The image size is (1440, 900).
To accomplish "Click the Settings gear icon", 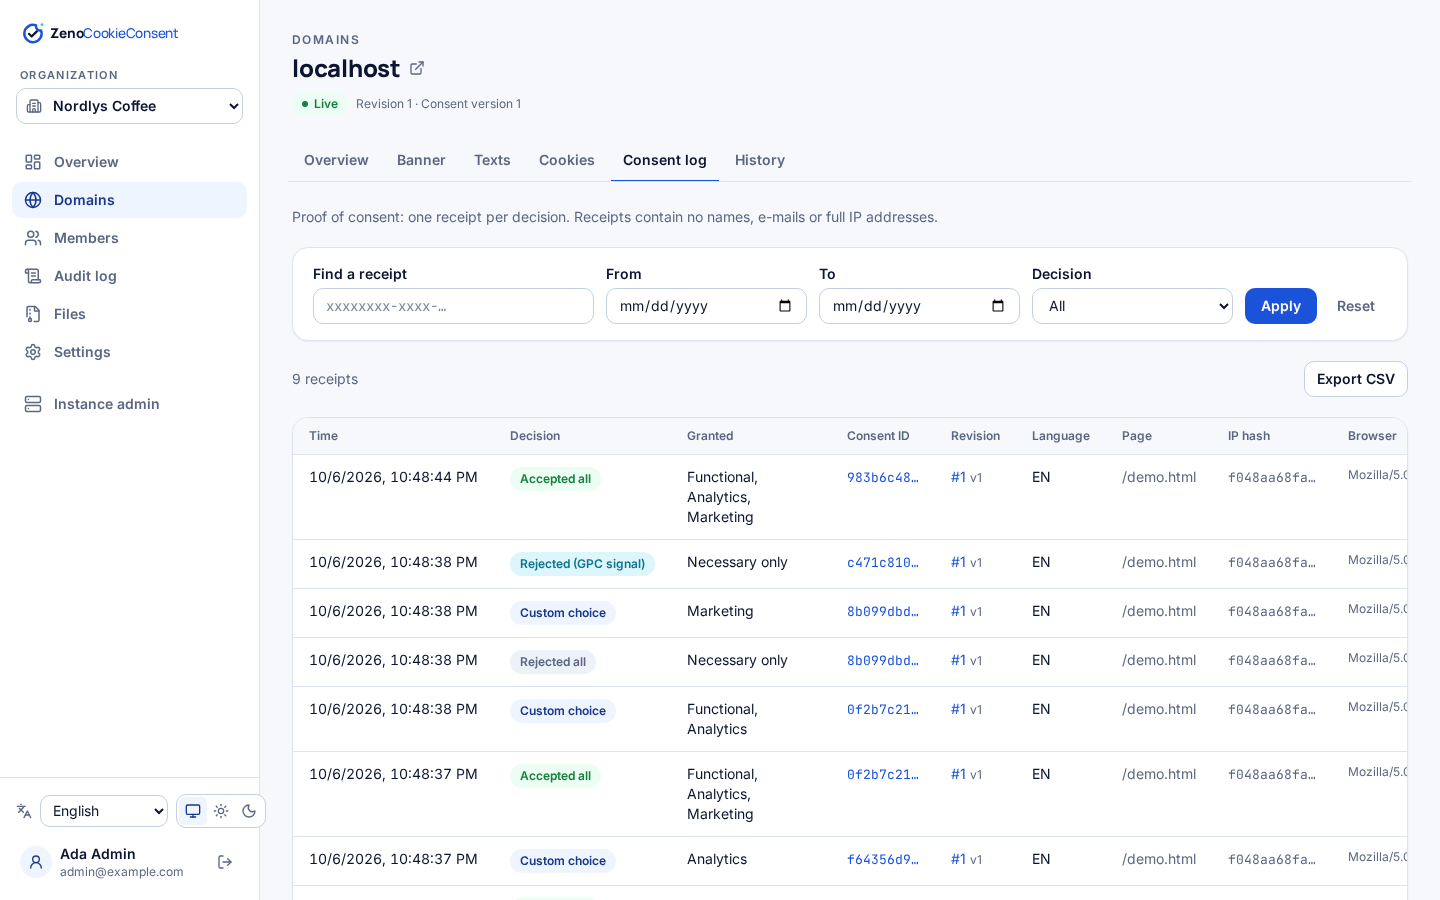I will click(33, 352).
